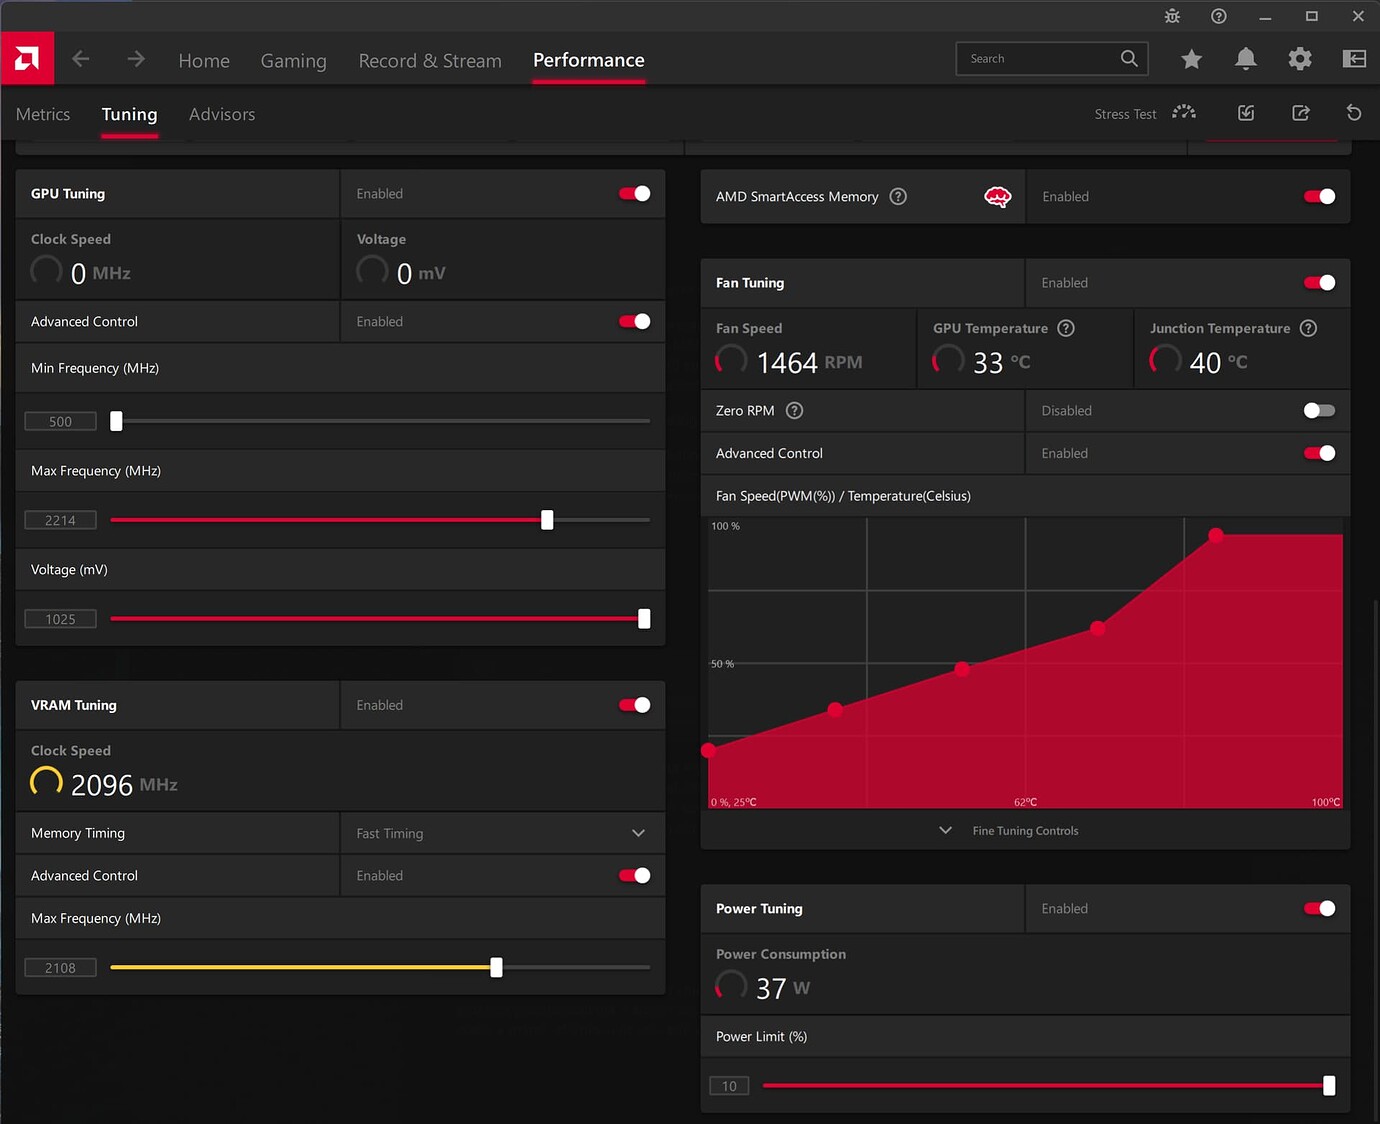1380x1124 pixels.
Task: Open GPU Temperature help question mark
Action: click(1065, 328)
